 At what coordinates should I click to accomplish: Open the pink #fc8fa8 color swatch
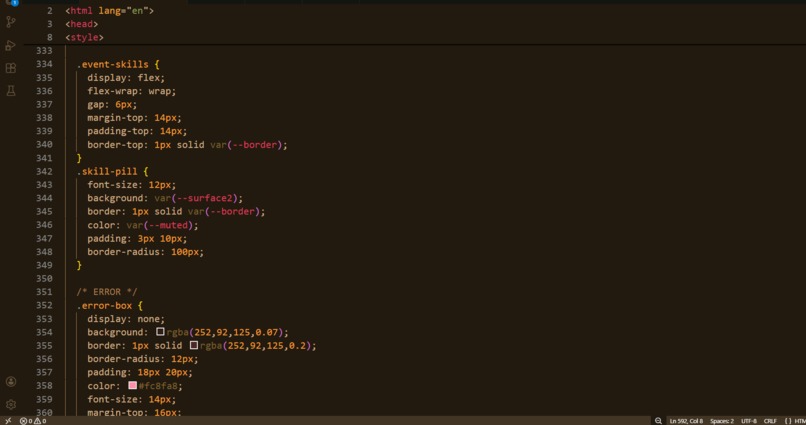[133, 385]
